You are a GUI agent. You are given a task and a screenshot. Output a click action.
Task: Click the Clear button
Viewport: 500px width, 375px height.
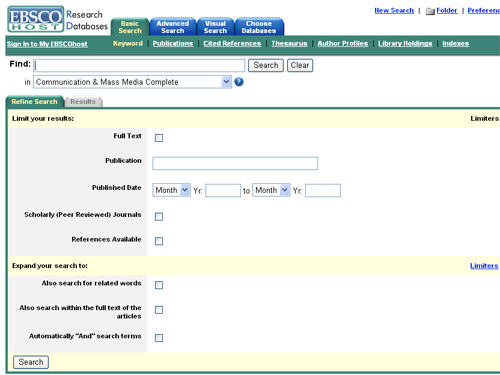[x=300, y=65]
